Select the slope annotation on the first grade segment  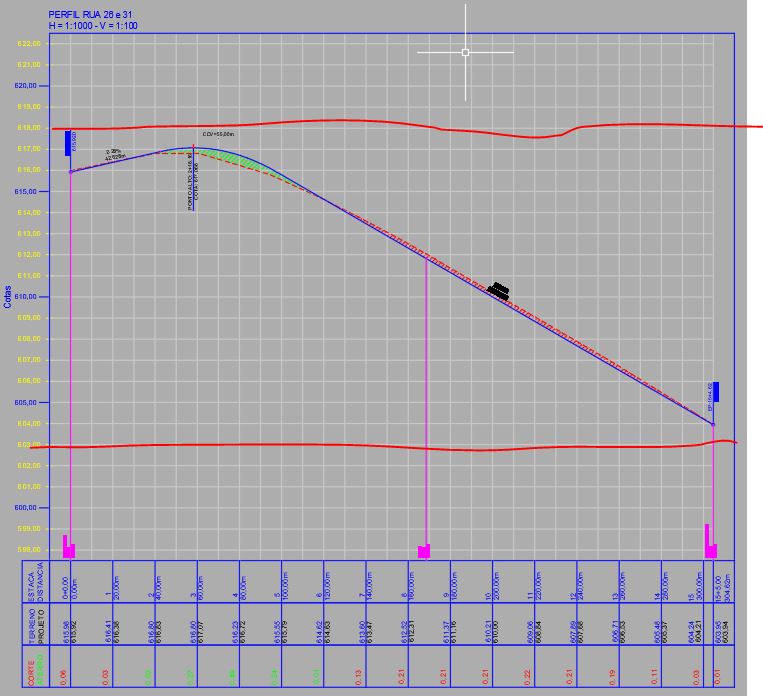115,155
